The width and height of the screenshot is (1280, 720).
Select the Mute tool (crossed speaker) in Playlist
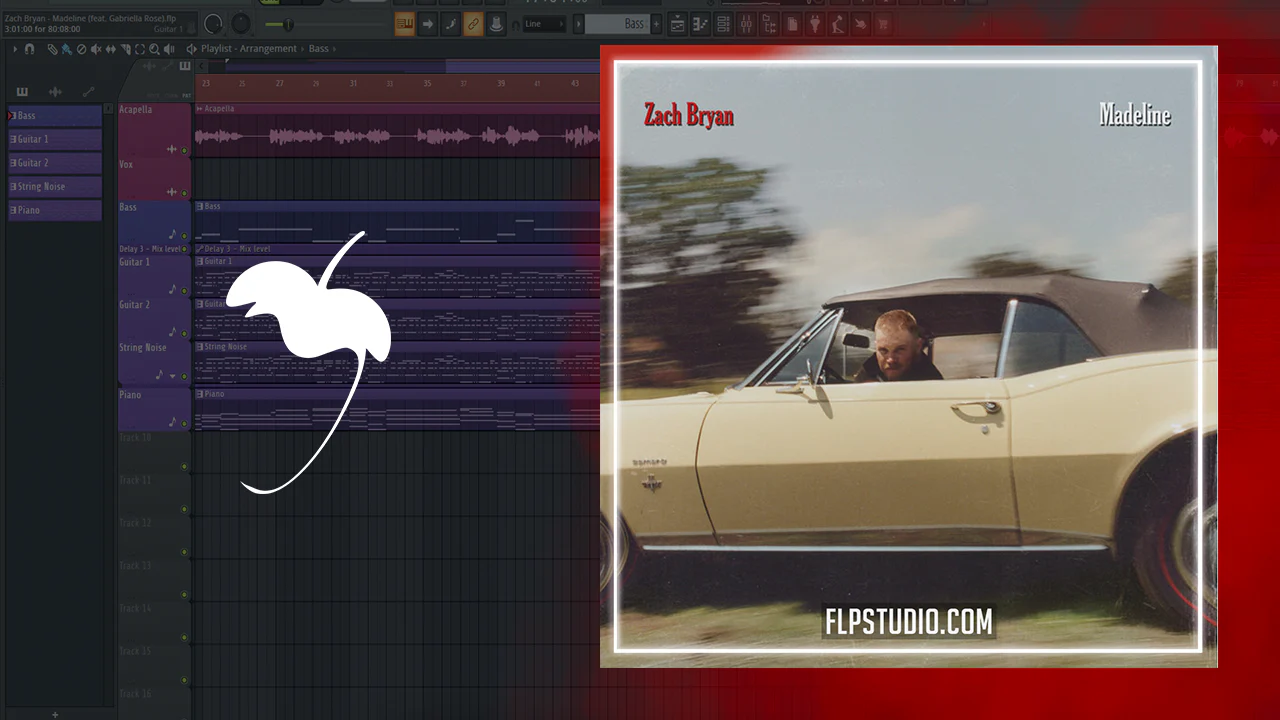click(96, 49)
